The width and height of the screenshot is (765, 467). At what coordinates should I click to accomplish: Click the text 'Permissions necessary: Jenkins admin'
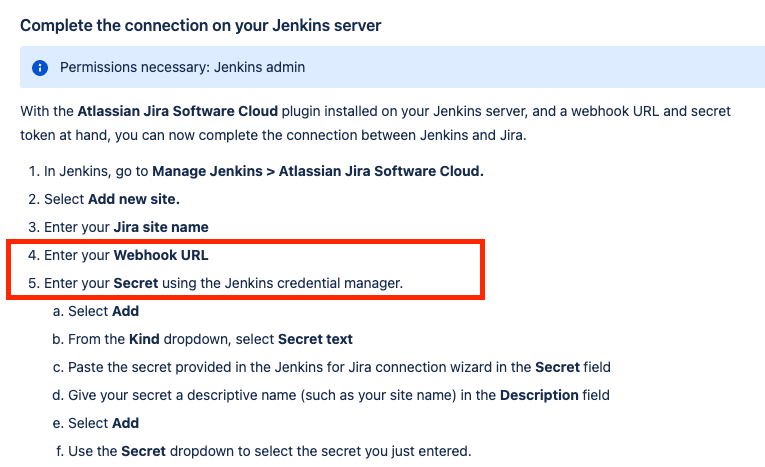(x=182, y=67)
